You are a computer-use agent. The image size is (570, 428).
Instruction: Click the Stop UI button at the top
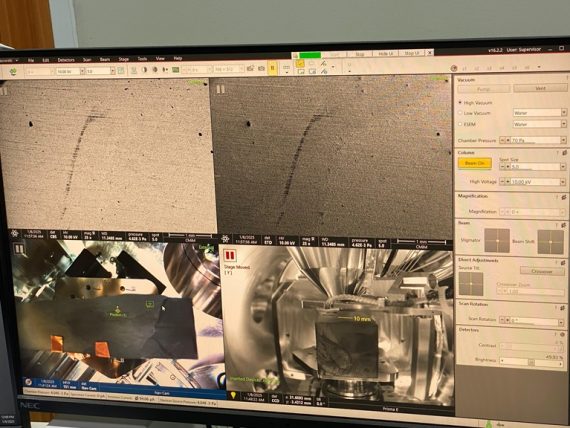[x=412, y=53]
